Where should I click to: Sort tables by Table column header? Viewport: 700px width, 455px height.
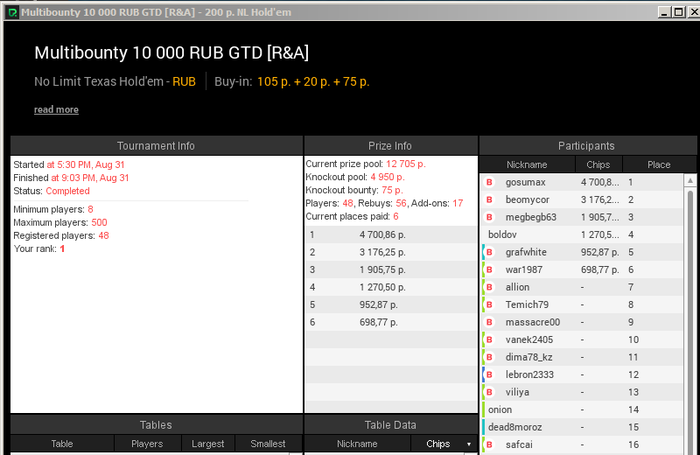click(62, 444)
